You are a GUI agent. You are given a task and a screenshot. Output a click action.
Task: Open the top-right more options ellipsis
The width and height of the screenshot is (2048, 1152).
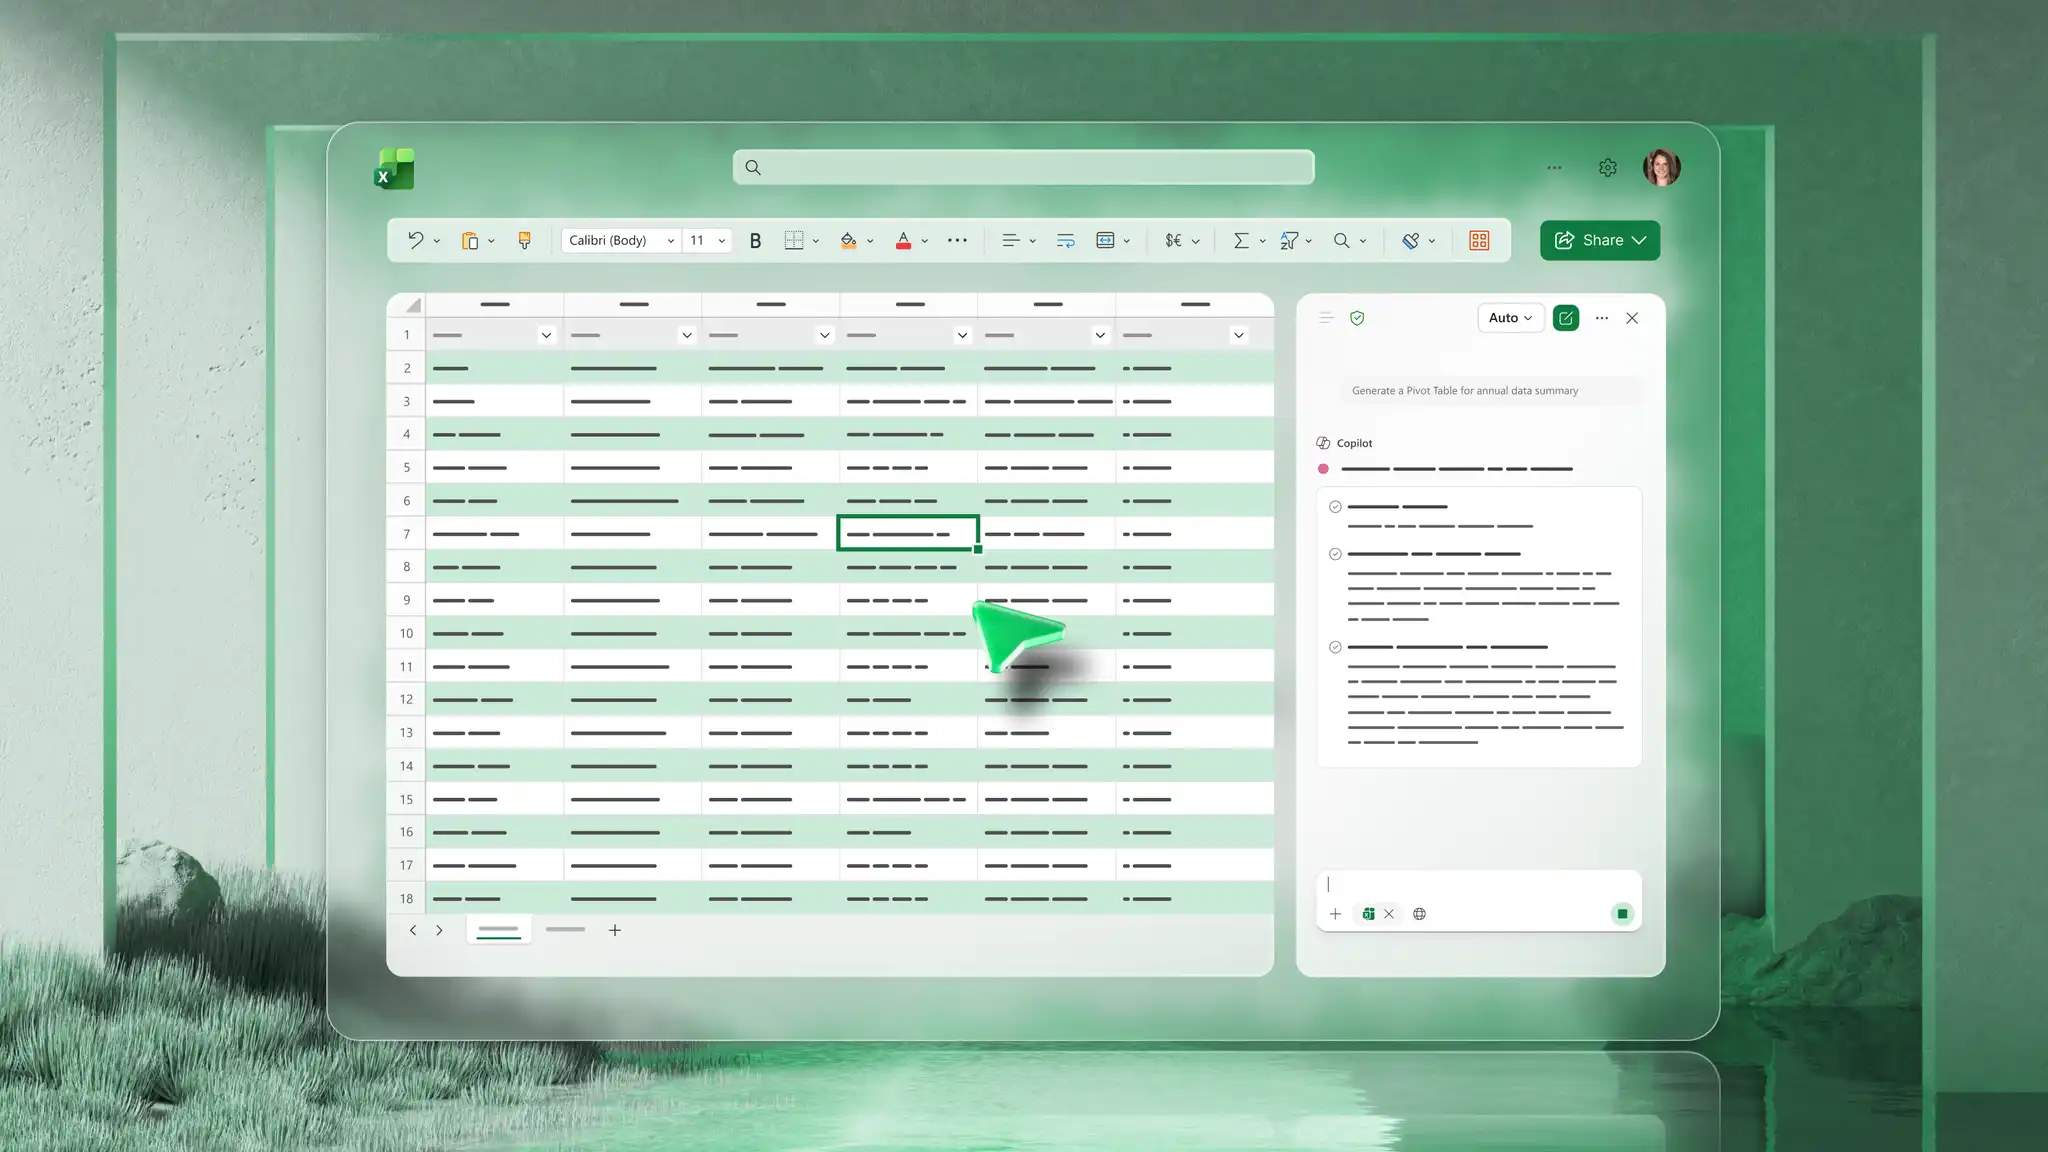1554,168
